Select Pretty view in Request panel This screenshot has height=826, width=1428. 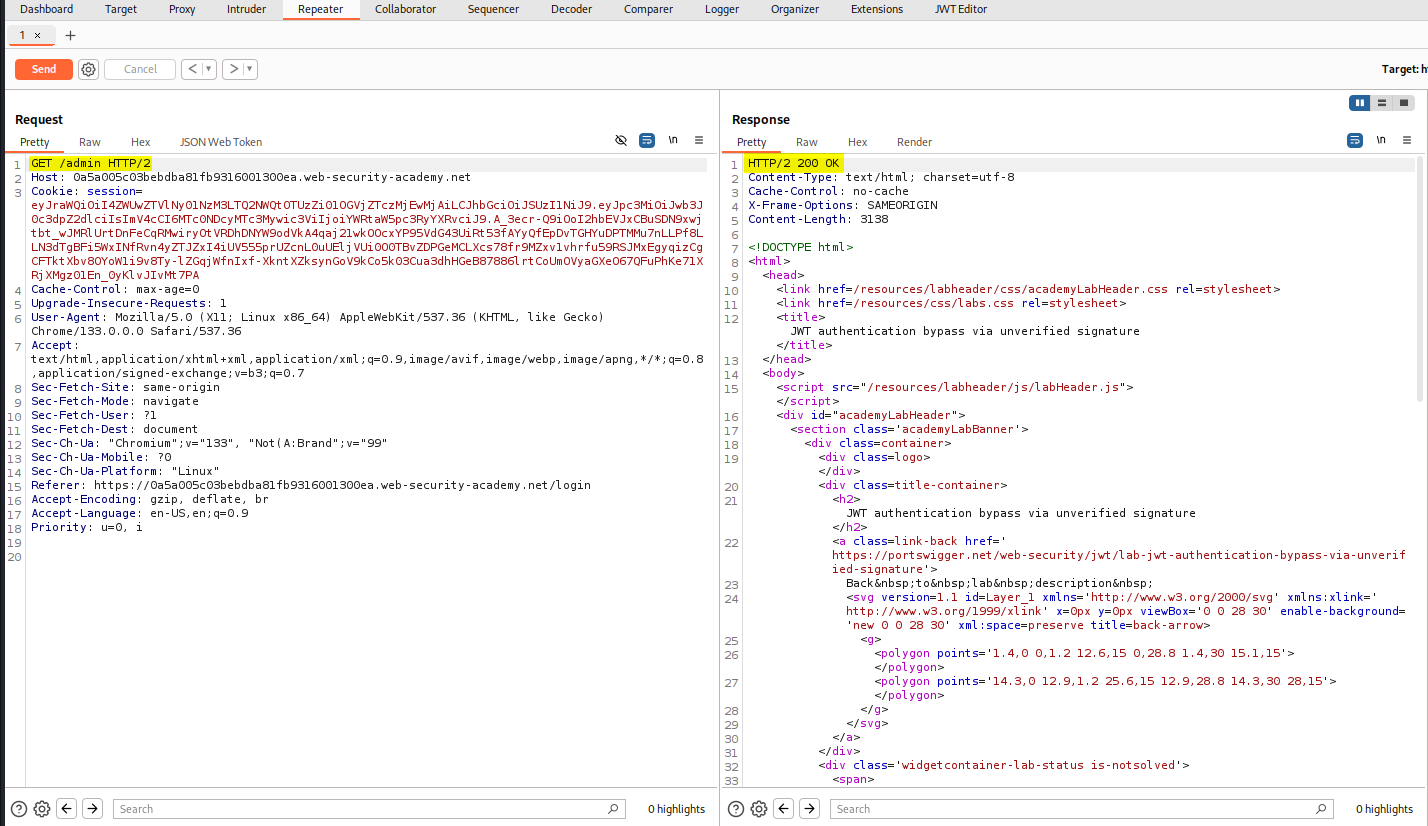pyautogui.click(x=35, y=142)
